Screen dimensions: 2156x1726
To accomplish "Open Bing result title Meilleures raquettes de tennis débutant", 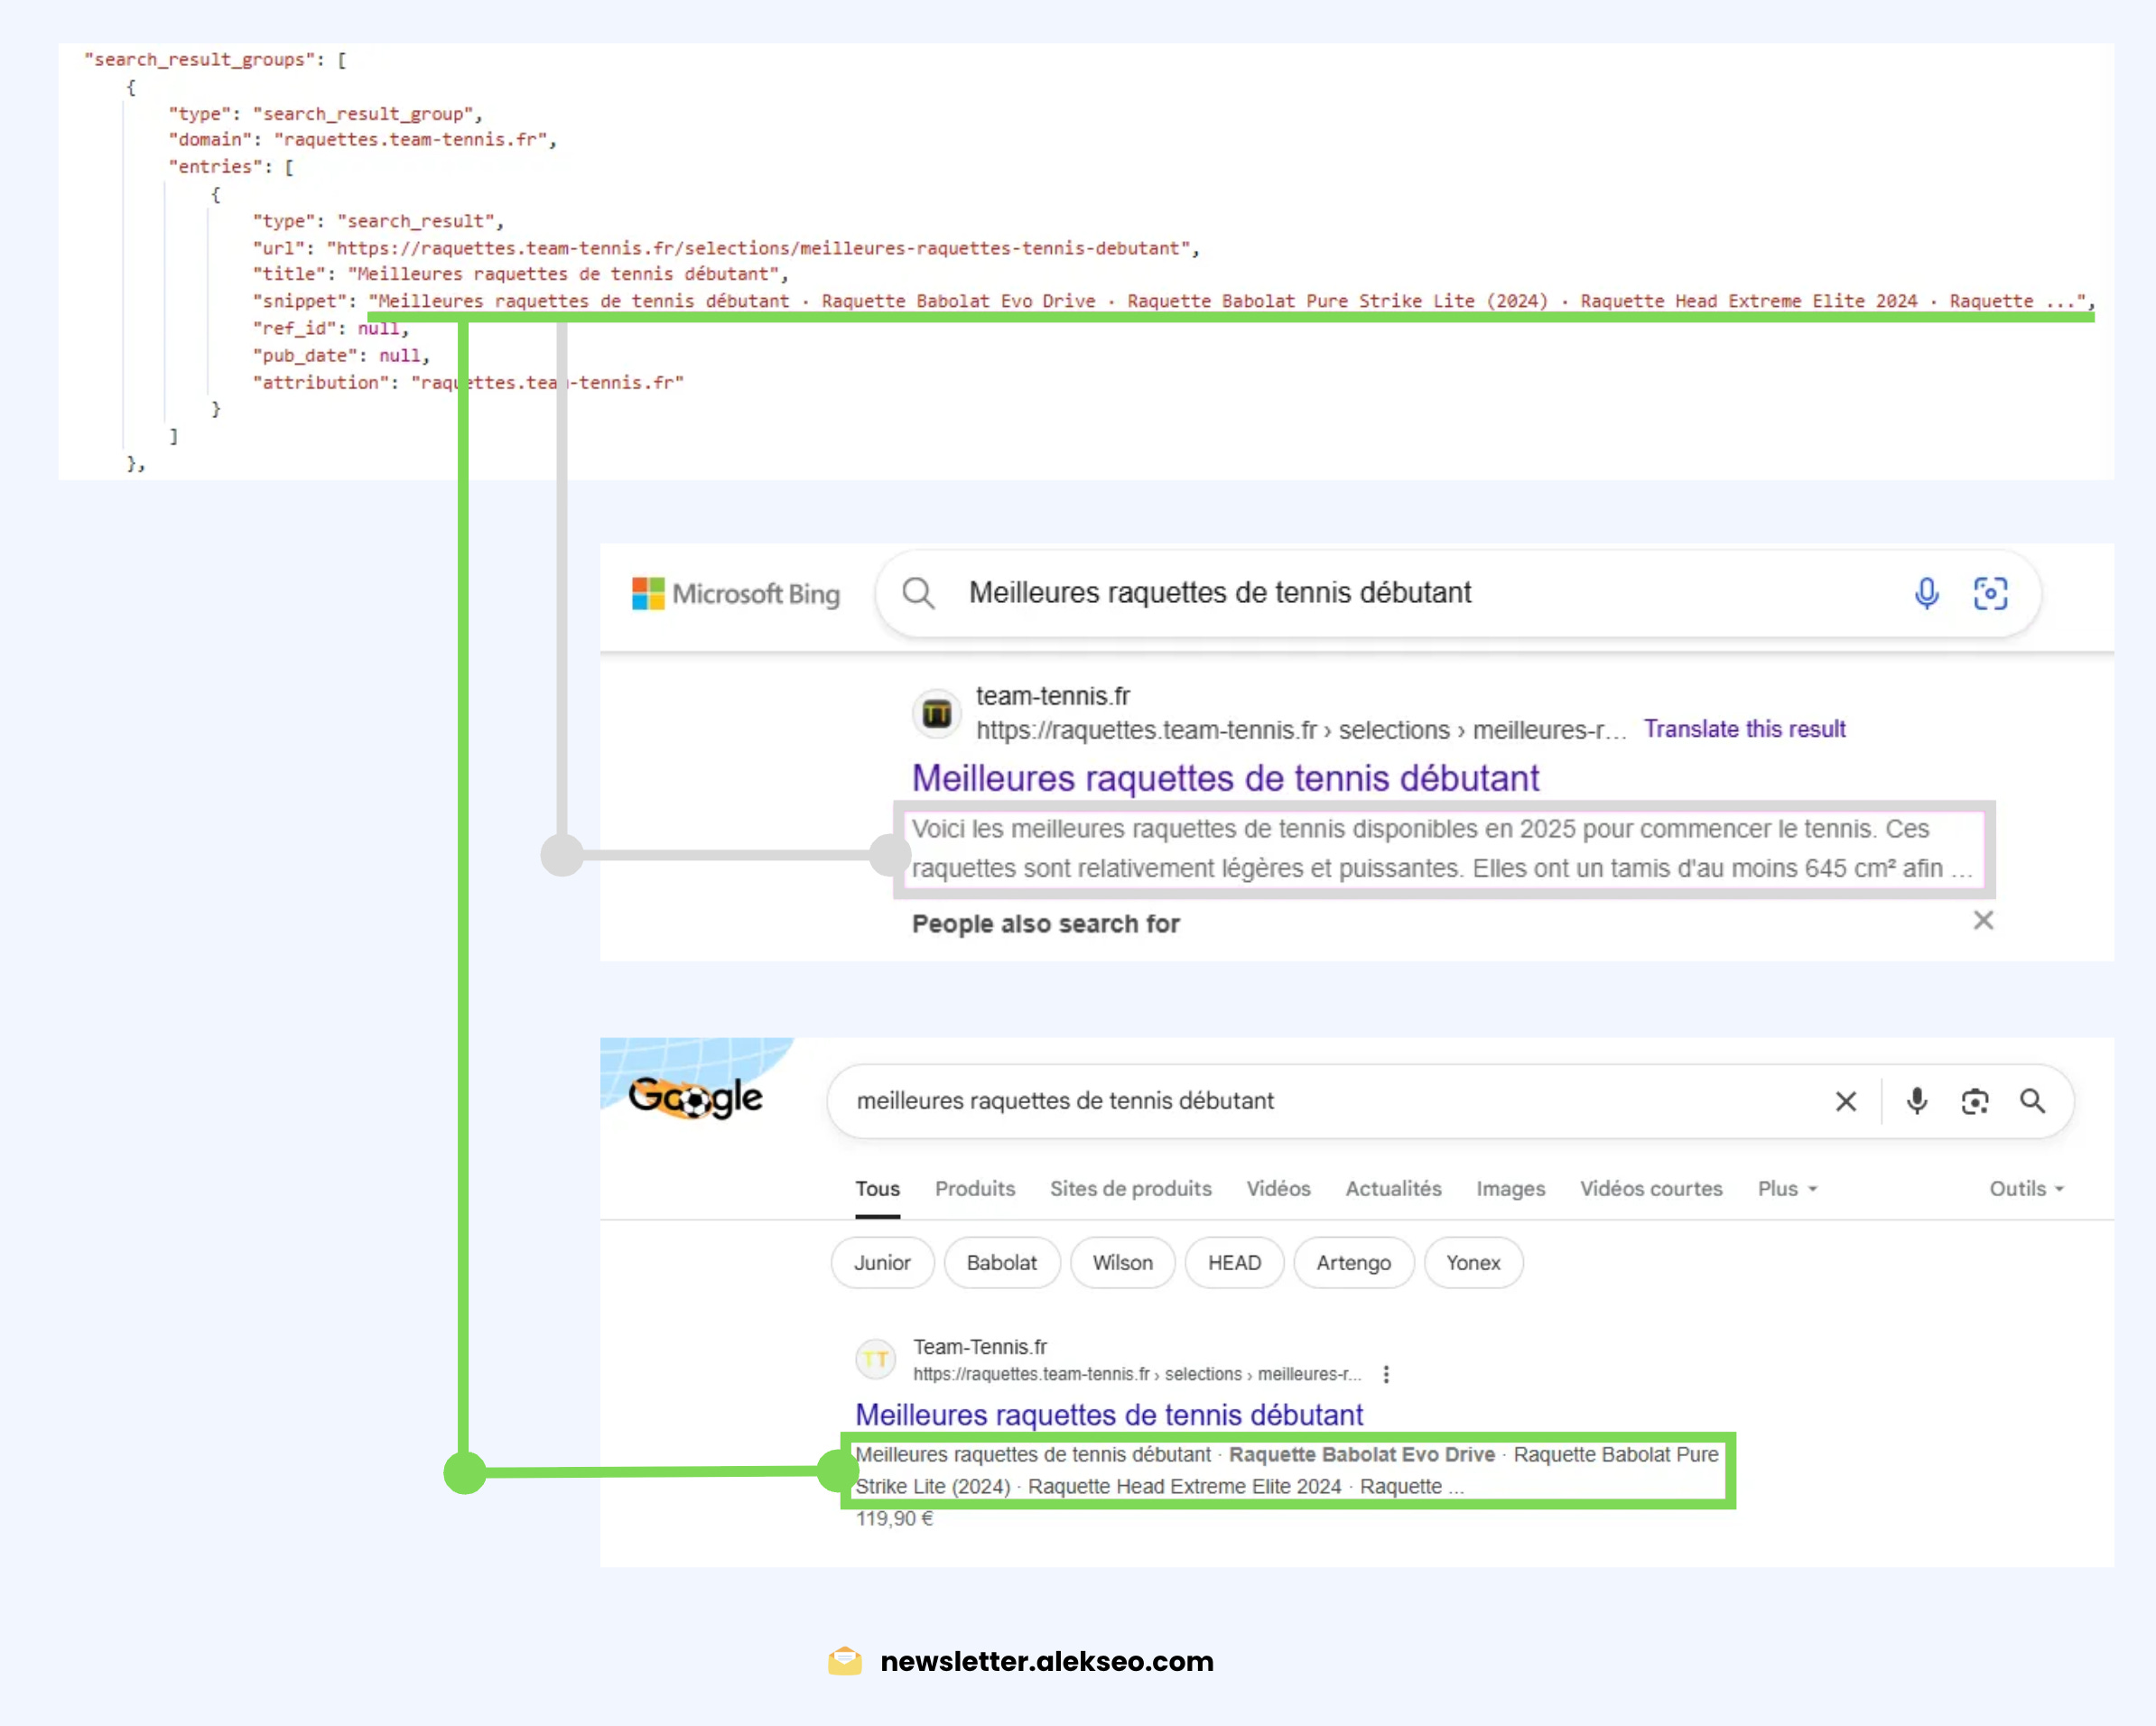I will click(x=1225, y=778).
